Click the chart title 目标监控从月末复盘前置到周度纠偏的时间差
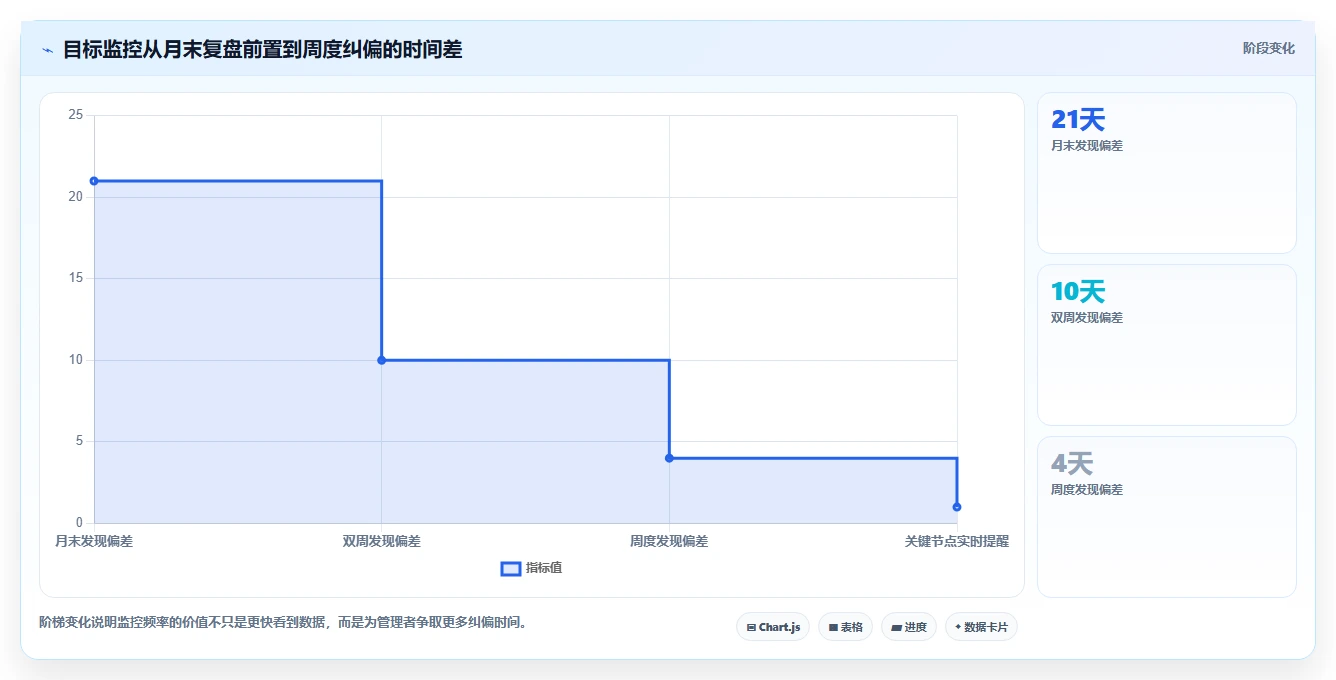Viewport: 1336px width, 680px height. point(263,49)
